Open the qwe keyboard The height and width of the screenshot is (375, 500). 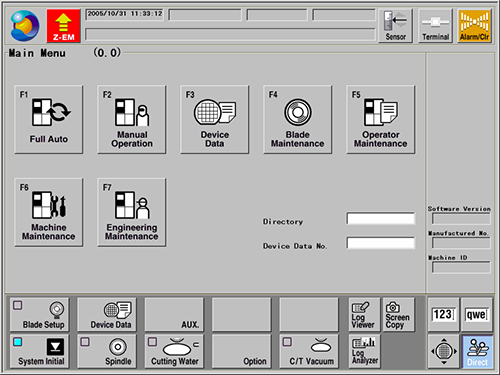point(477,315)
